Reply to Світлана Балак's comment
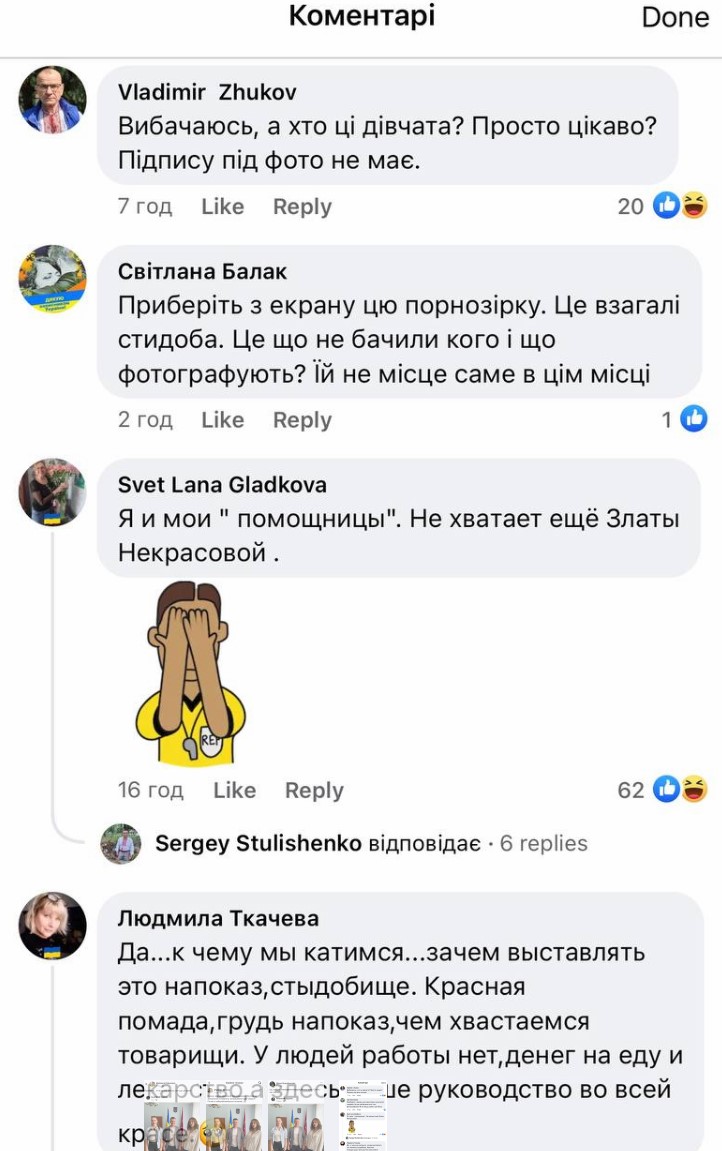This screenshot has height=1151, width=722. coord(302,420)
